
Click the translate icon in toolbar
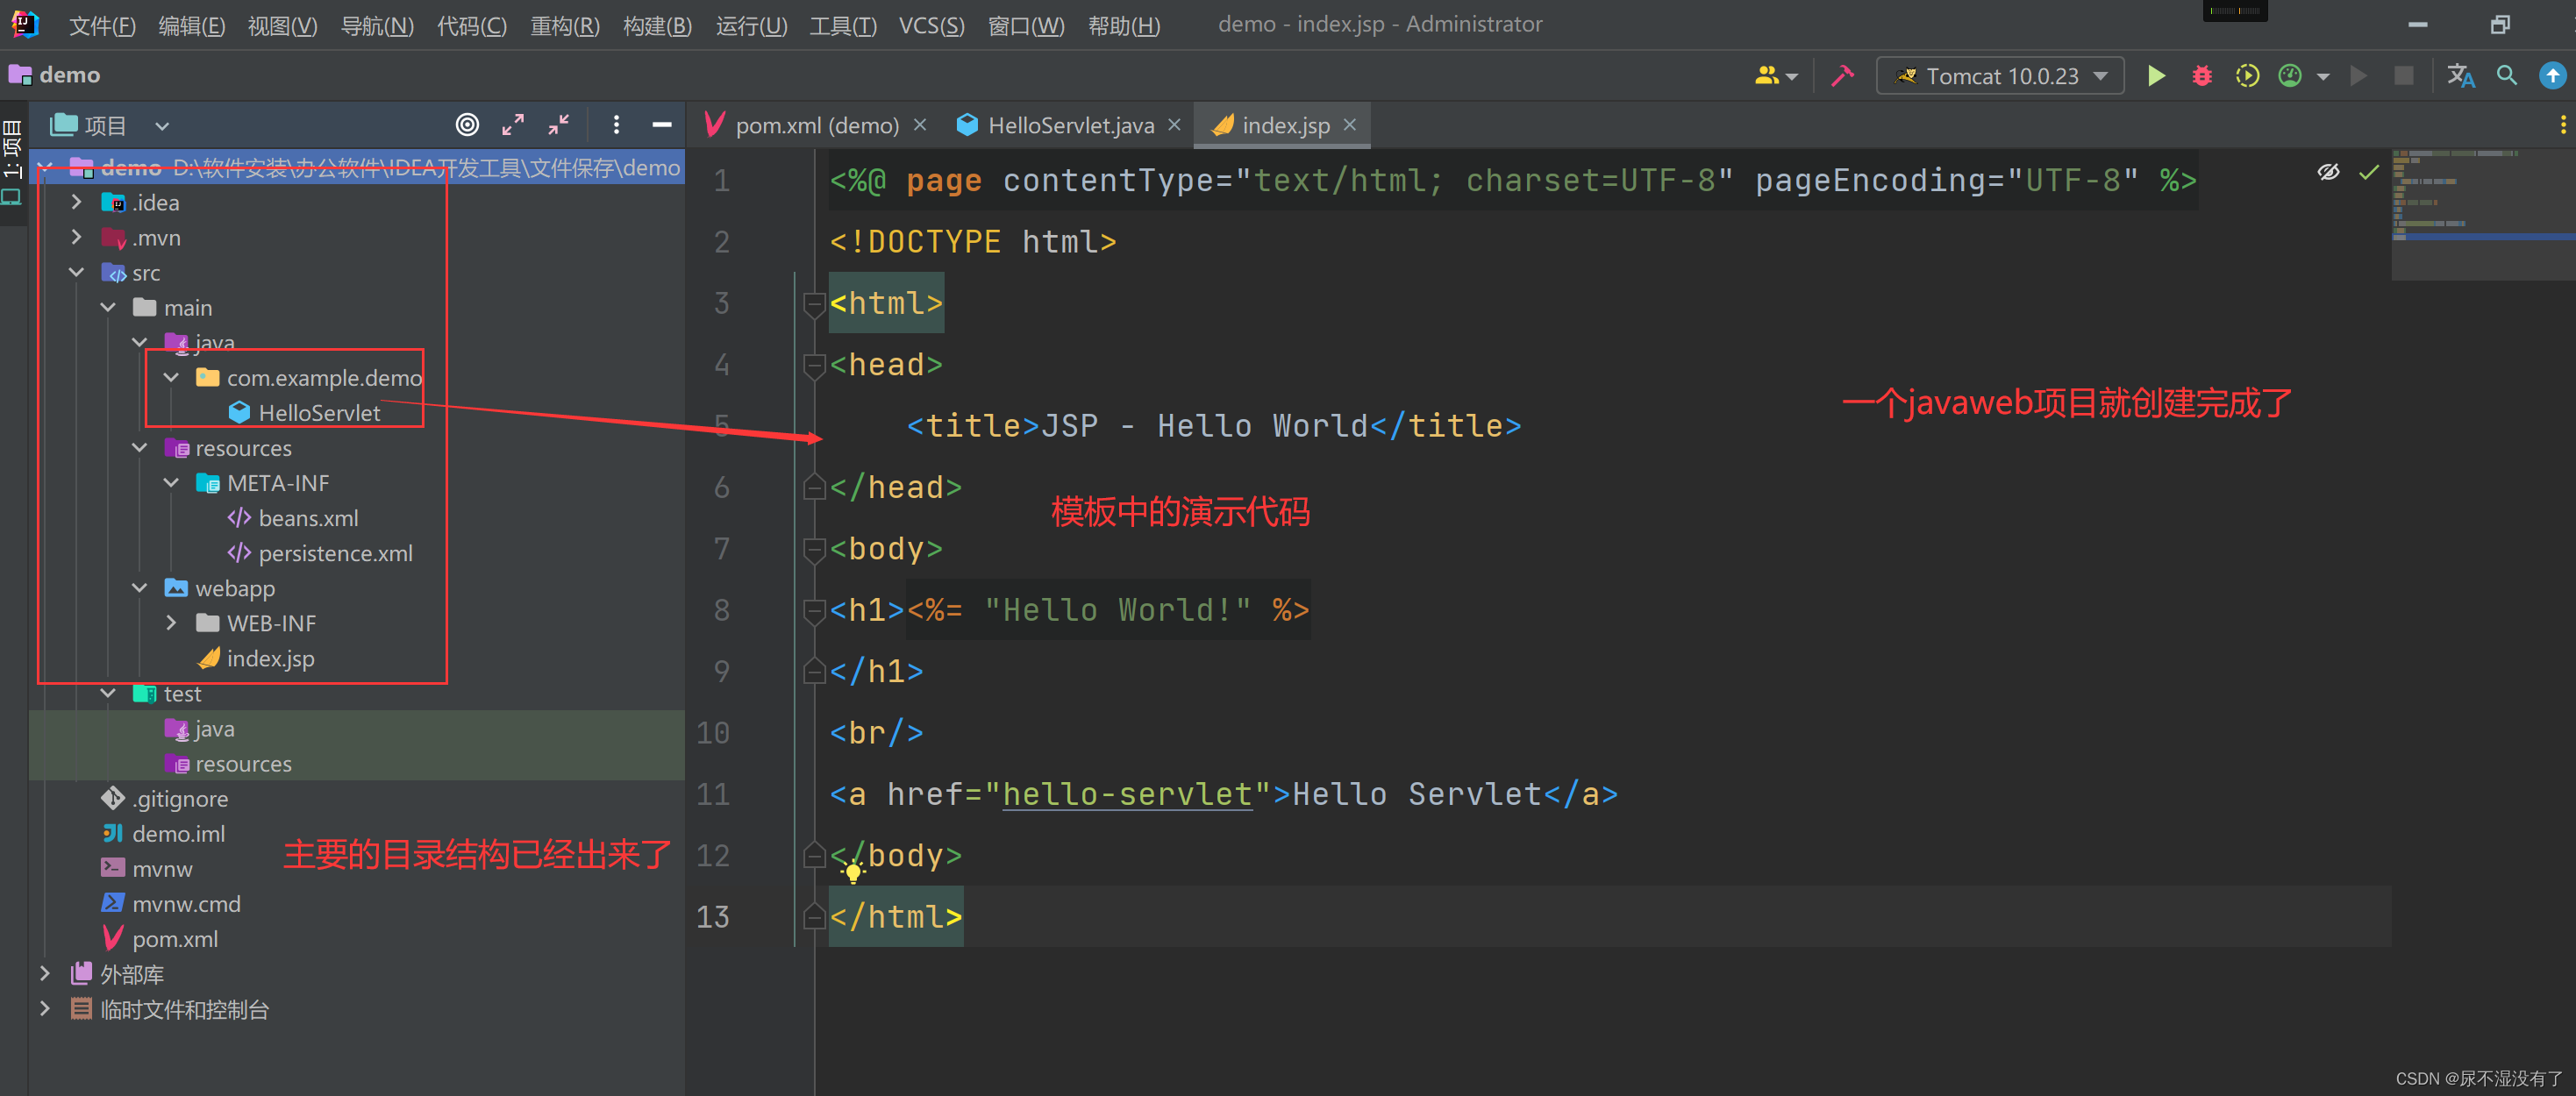click(x=2460, y=76)
